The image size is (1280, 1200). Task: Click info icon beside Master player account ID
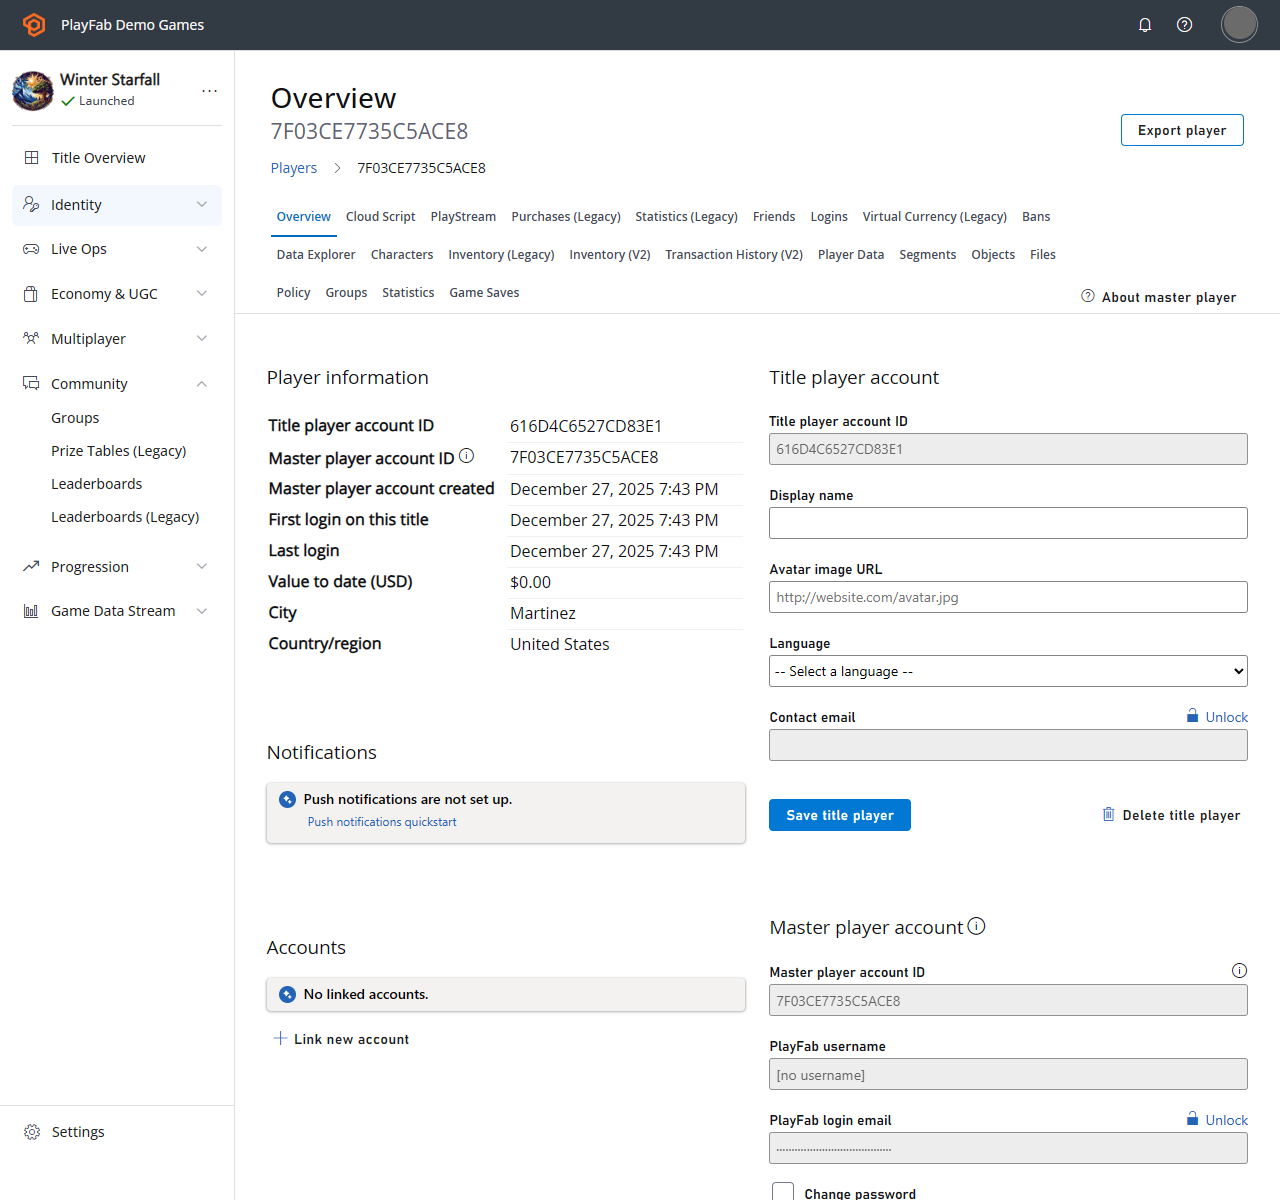[466, 456]
